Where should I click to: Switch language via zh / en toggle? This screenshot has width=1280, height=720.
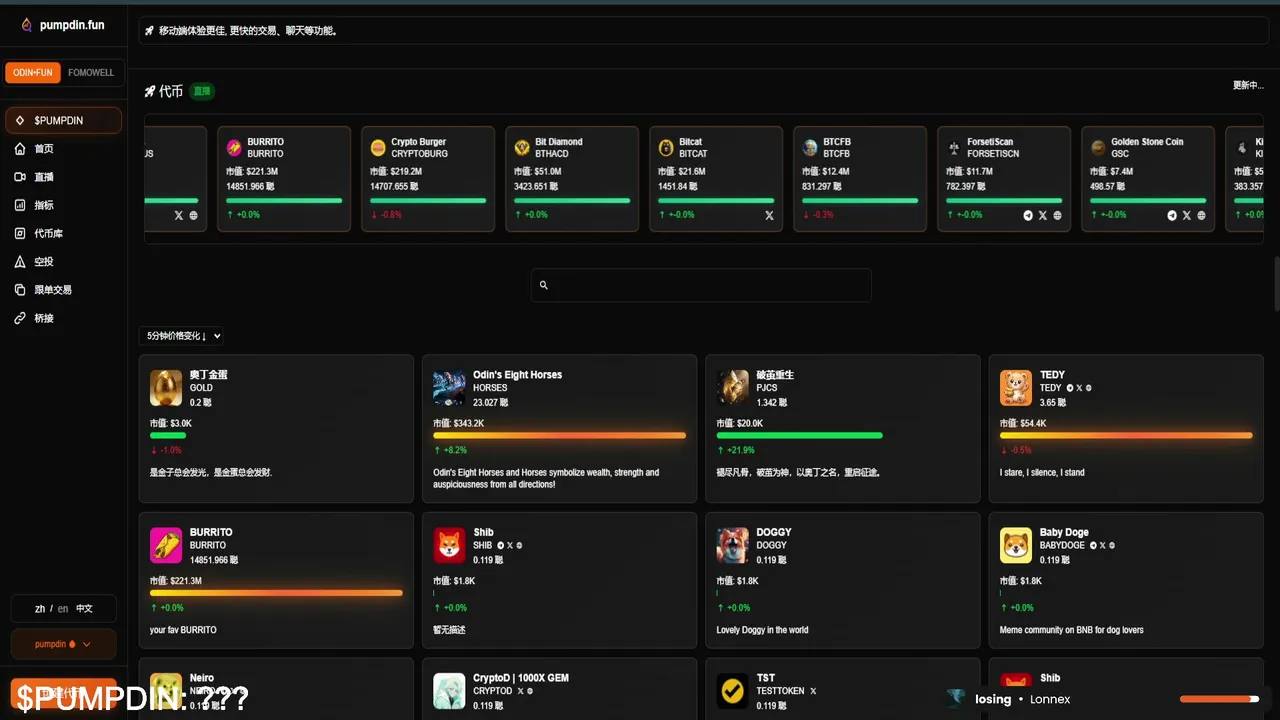pyautogui.click(x=64, y=608)
